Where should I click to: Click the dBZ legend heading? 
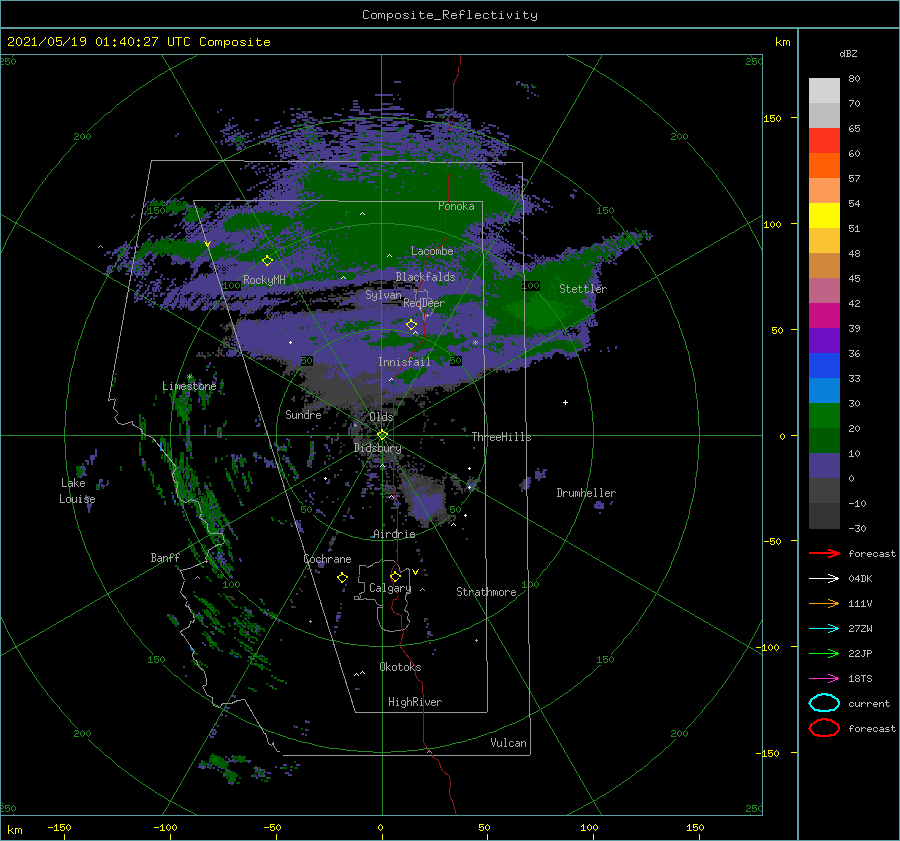coord(848,53)
